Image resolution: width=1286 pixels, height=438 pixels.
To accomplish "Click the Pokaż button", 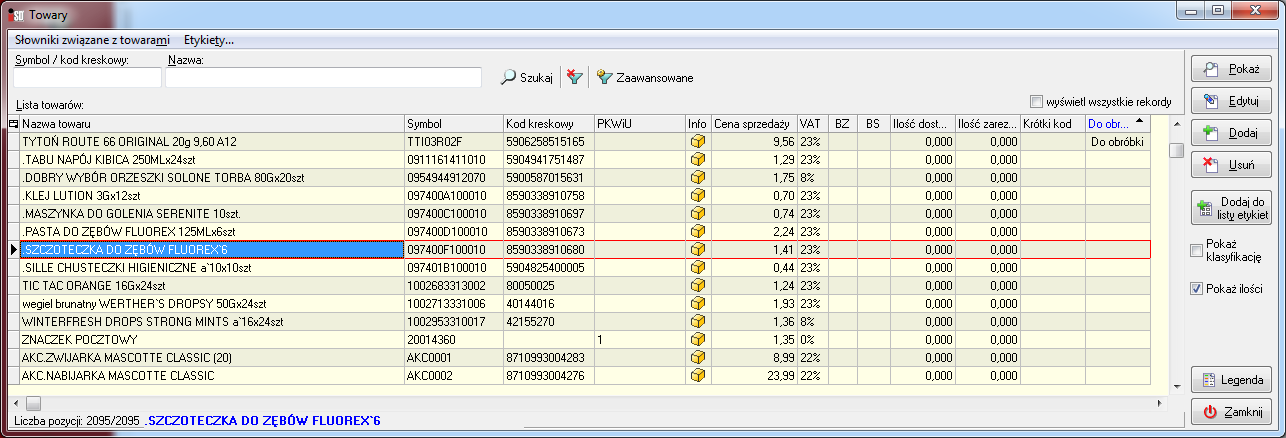I will 1231,70.
